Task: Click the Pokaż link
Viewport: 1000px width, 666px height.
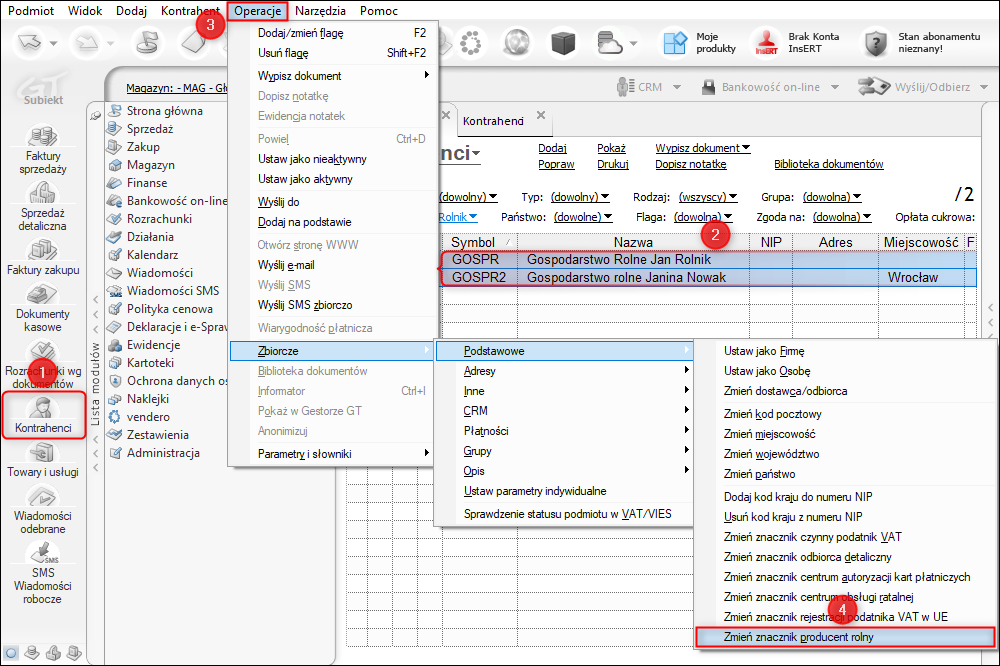Action: point(611,148)
